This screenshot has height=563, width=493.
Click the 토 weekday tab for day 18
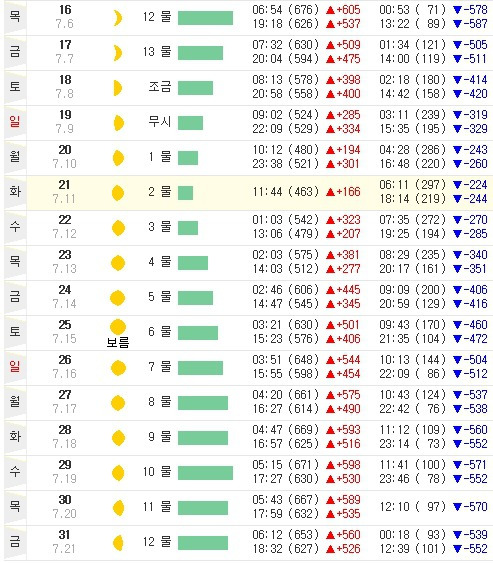click(15, 87)
